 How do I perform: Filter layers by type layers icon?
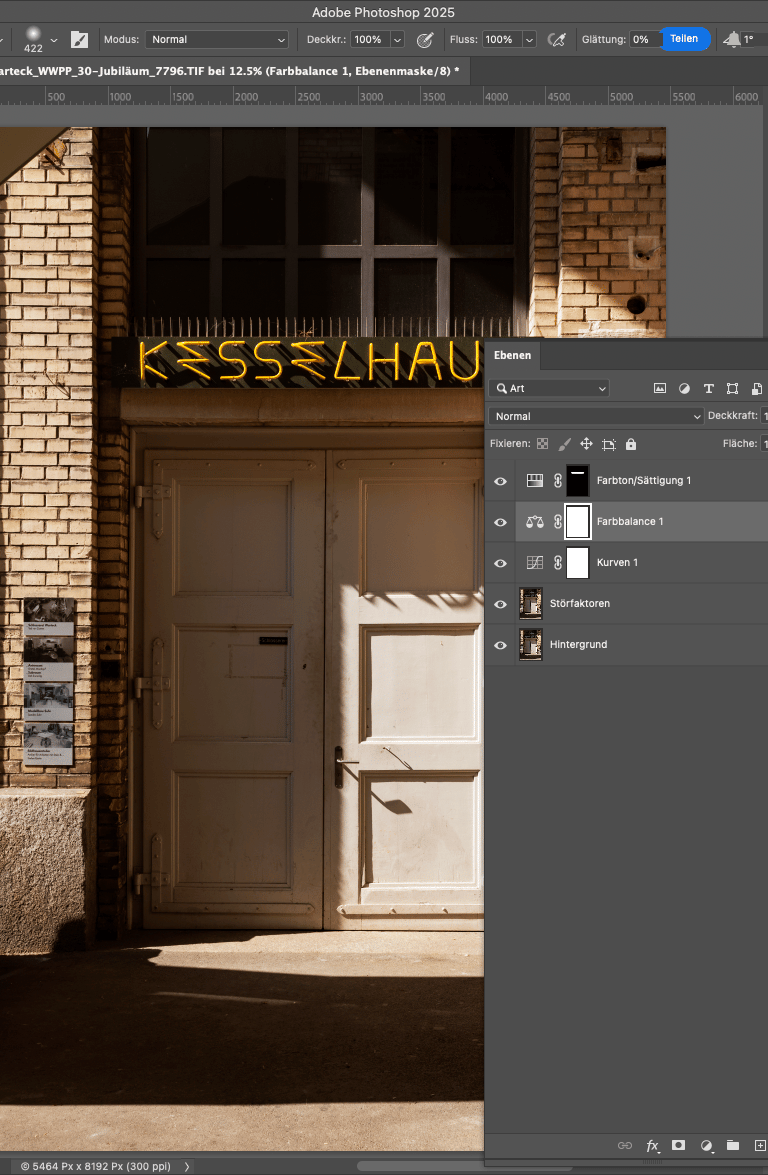[708, 388]
